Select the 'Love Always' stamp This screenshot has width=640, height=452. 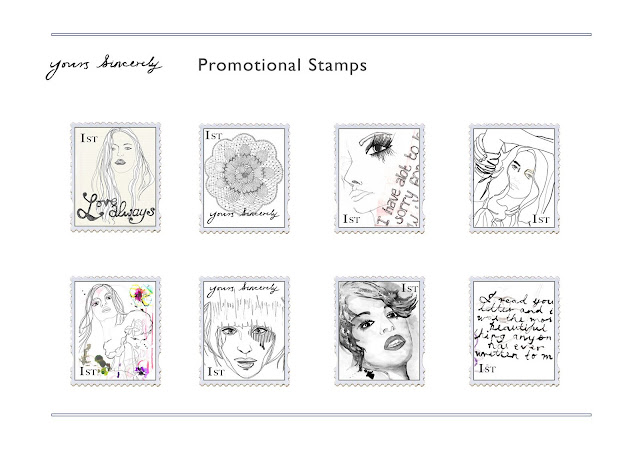(116, 178)
